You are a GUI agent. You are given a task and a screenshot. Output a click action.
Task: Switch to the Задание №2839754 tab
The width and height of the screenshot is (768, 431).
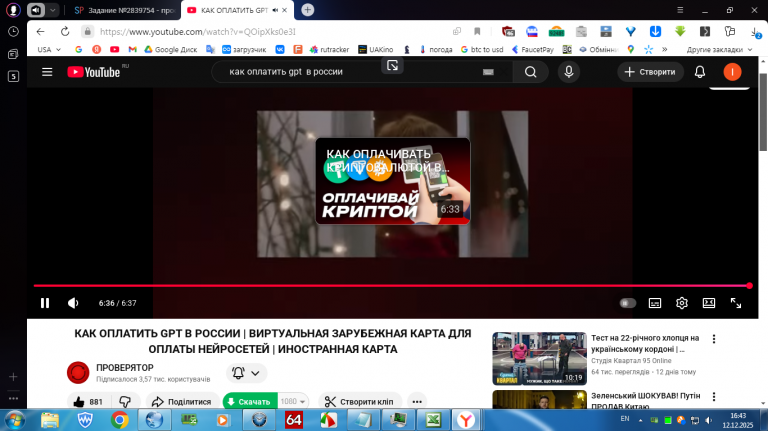tap(125, 10)
